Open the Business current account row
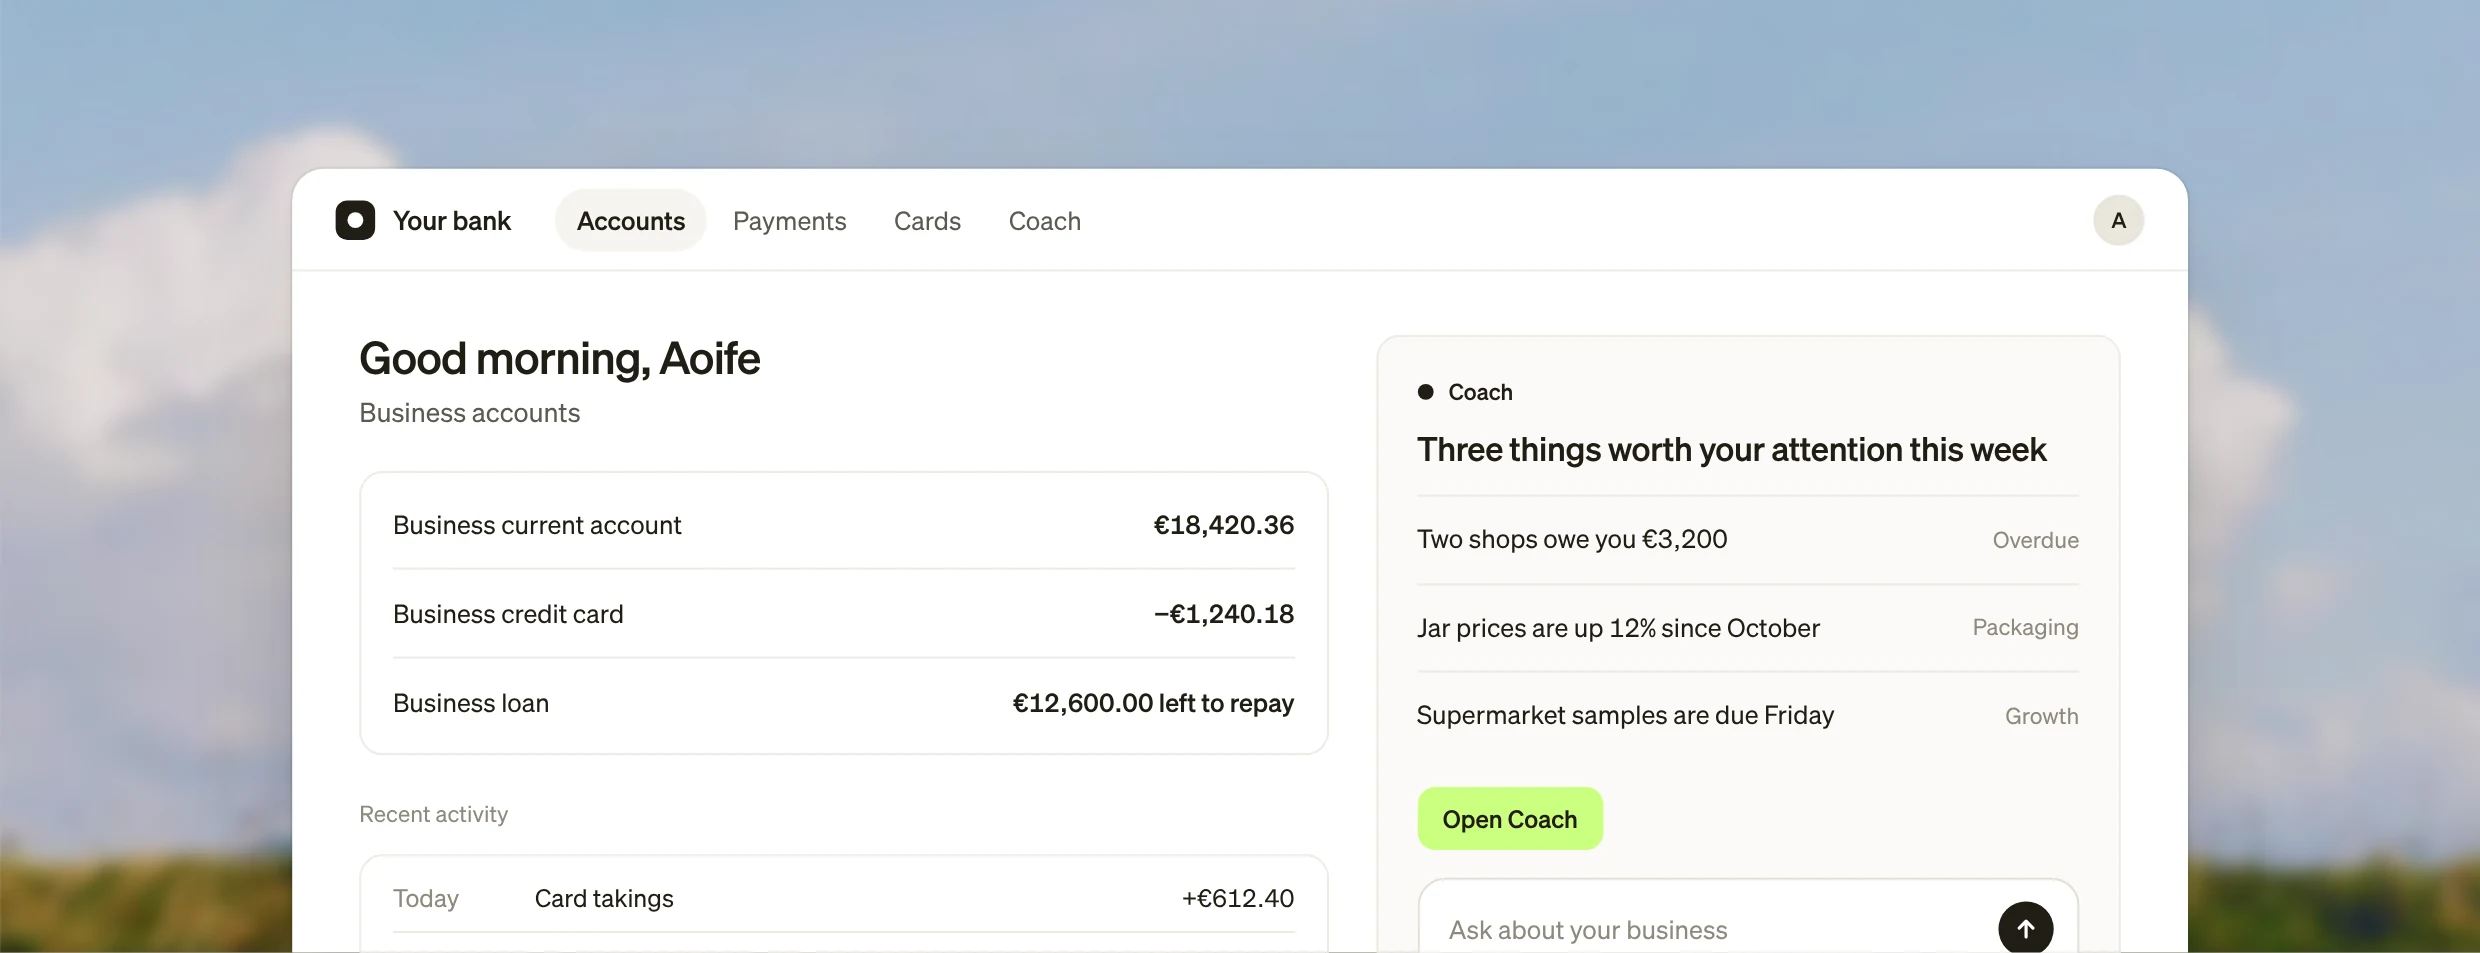This screenshot has width=2480, height=953. point(843,525)
